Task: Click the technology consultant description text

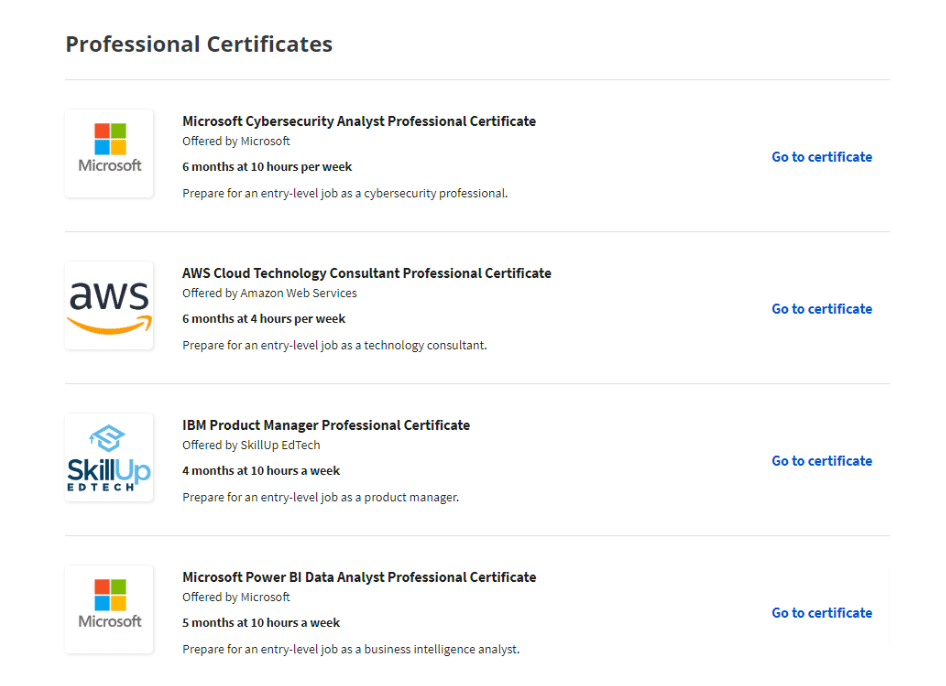Action: pyautogui.click(x=335, y=346)
